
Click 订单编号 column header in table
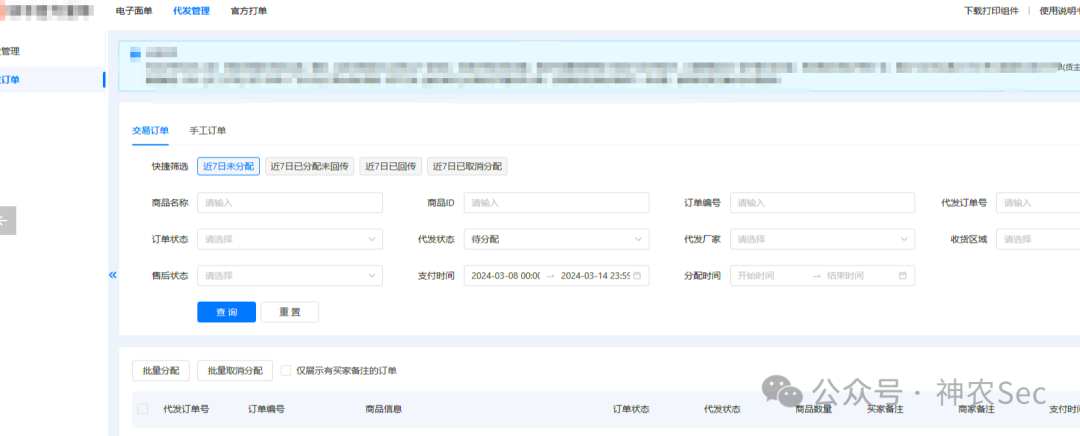[x=266, y=409]
